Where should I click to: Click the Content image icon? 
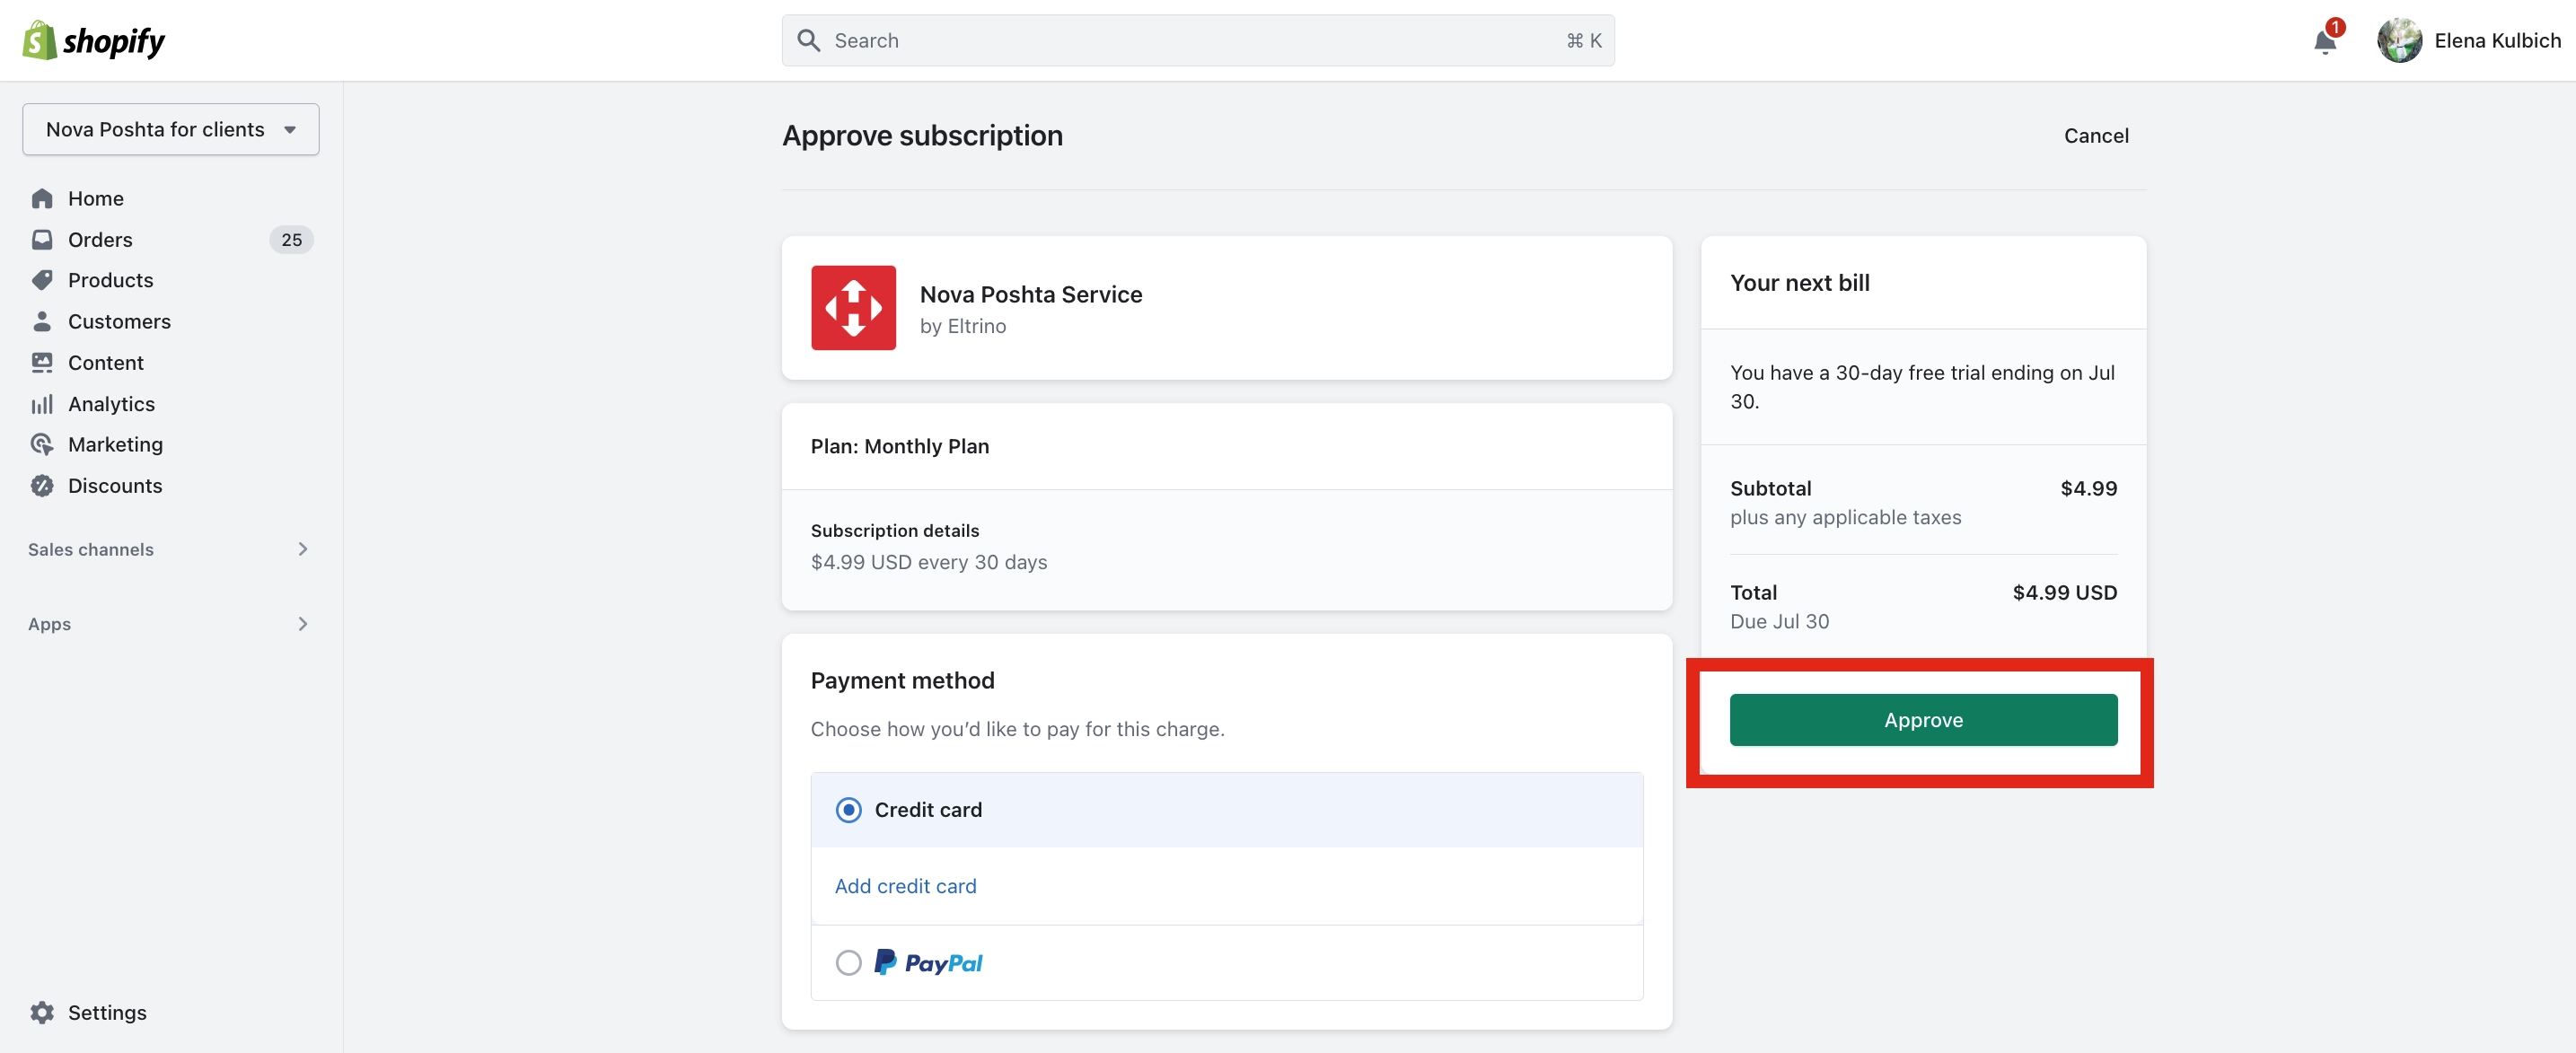[42, 363]
